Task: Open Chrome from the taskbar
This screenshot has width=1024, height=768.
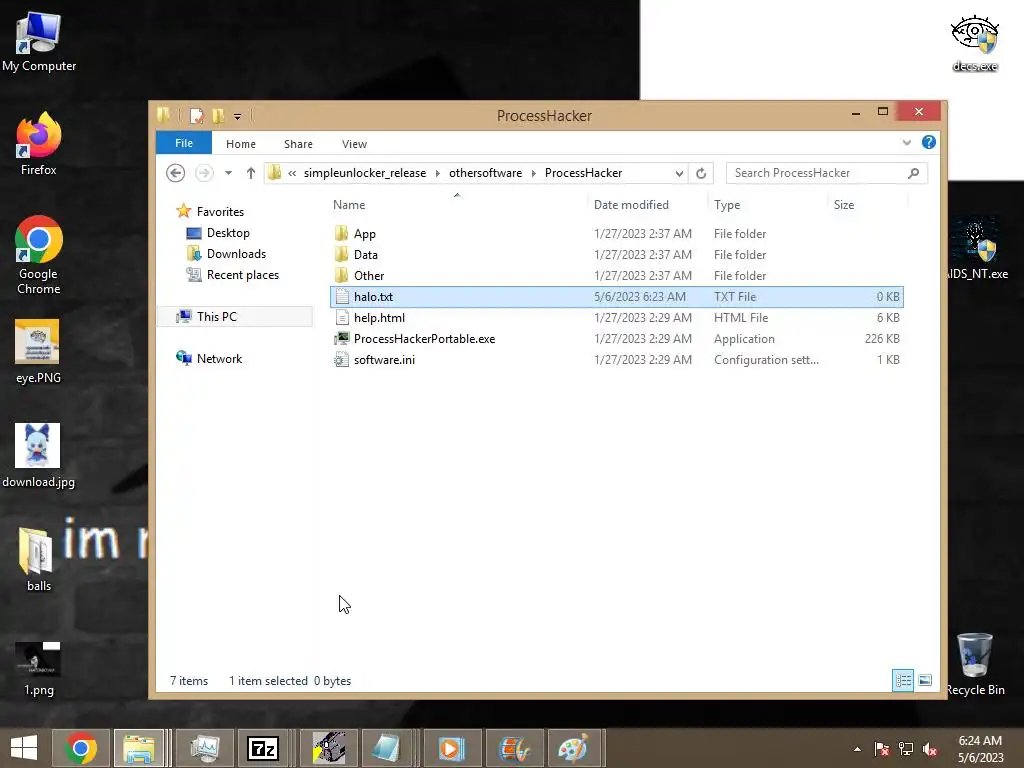Action: pos(80,748)
